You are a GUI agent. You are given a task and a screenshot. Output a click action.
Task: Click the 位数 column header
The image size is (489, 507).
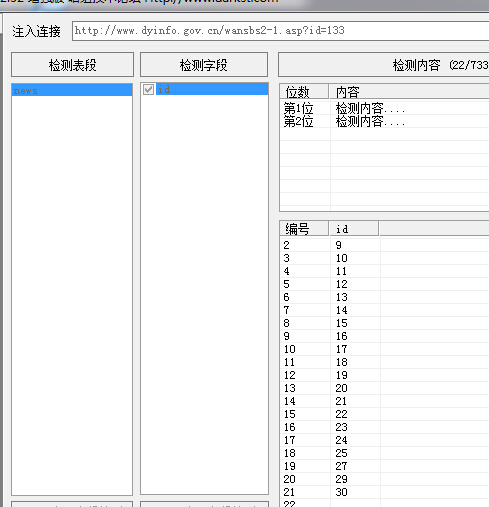coord(304,92)
